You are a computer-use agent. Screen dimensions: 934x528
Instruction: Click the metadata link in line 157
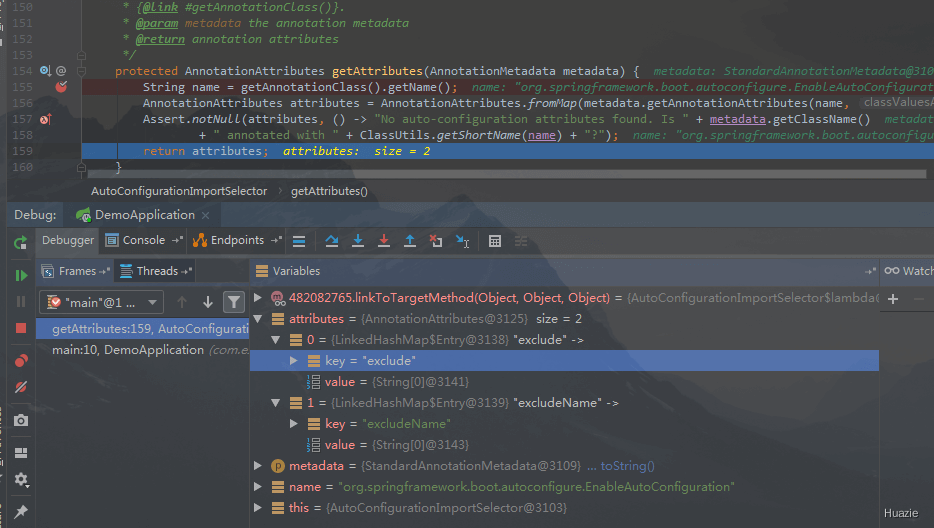[737, 119]
